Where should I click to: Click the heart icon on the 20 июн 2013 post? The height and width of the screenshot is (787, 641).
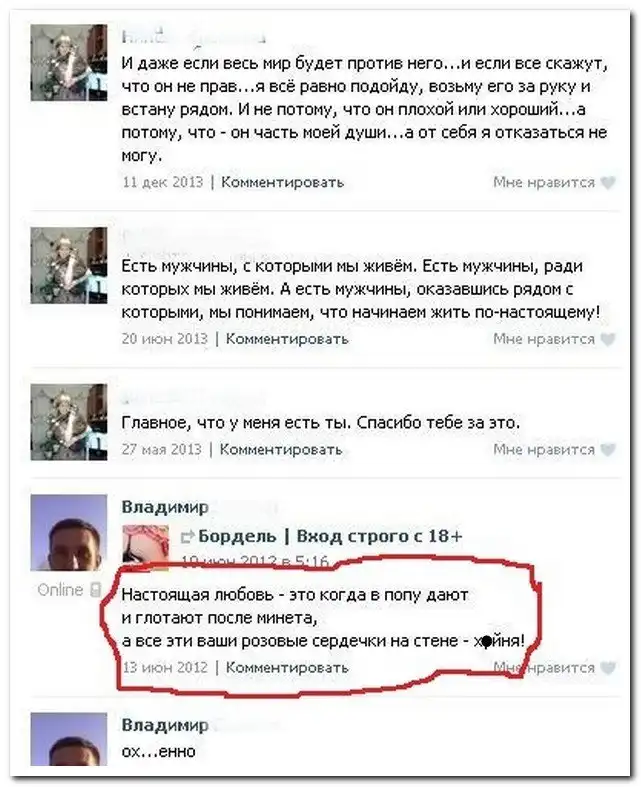(x=608, y=339)
